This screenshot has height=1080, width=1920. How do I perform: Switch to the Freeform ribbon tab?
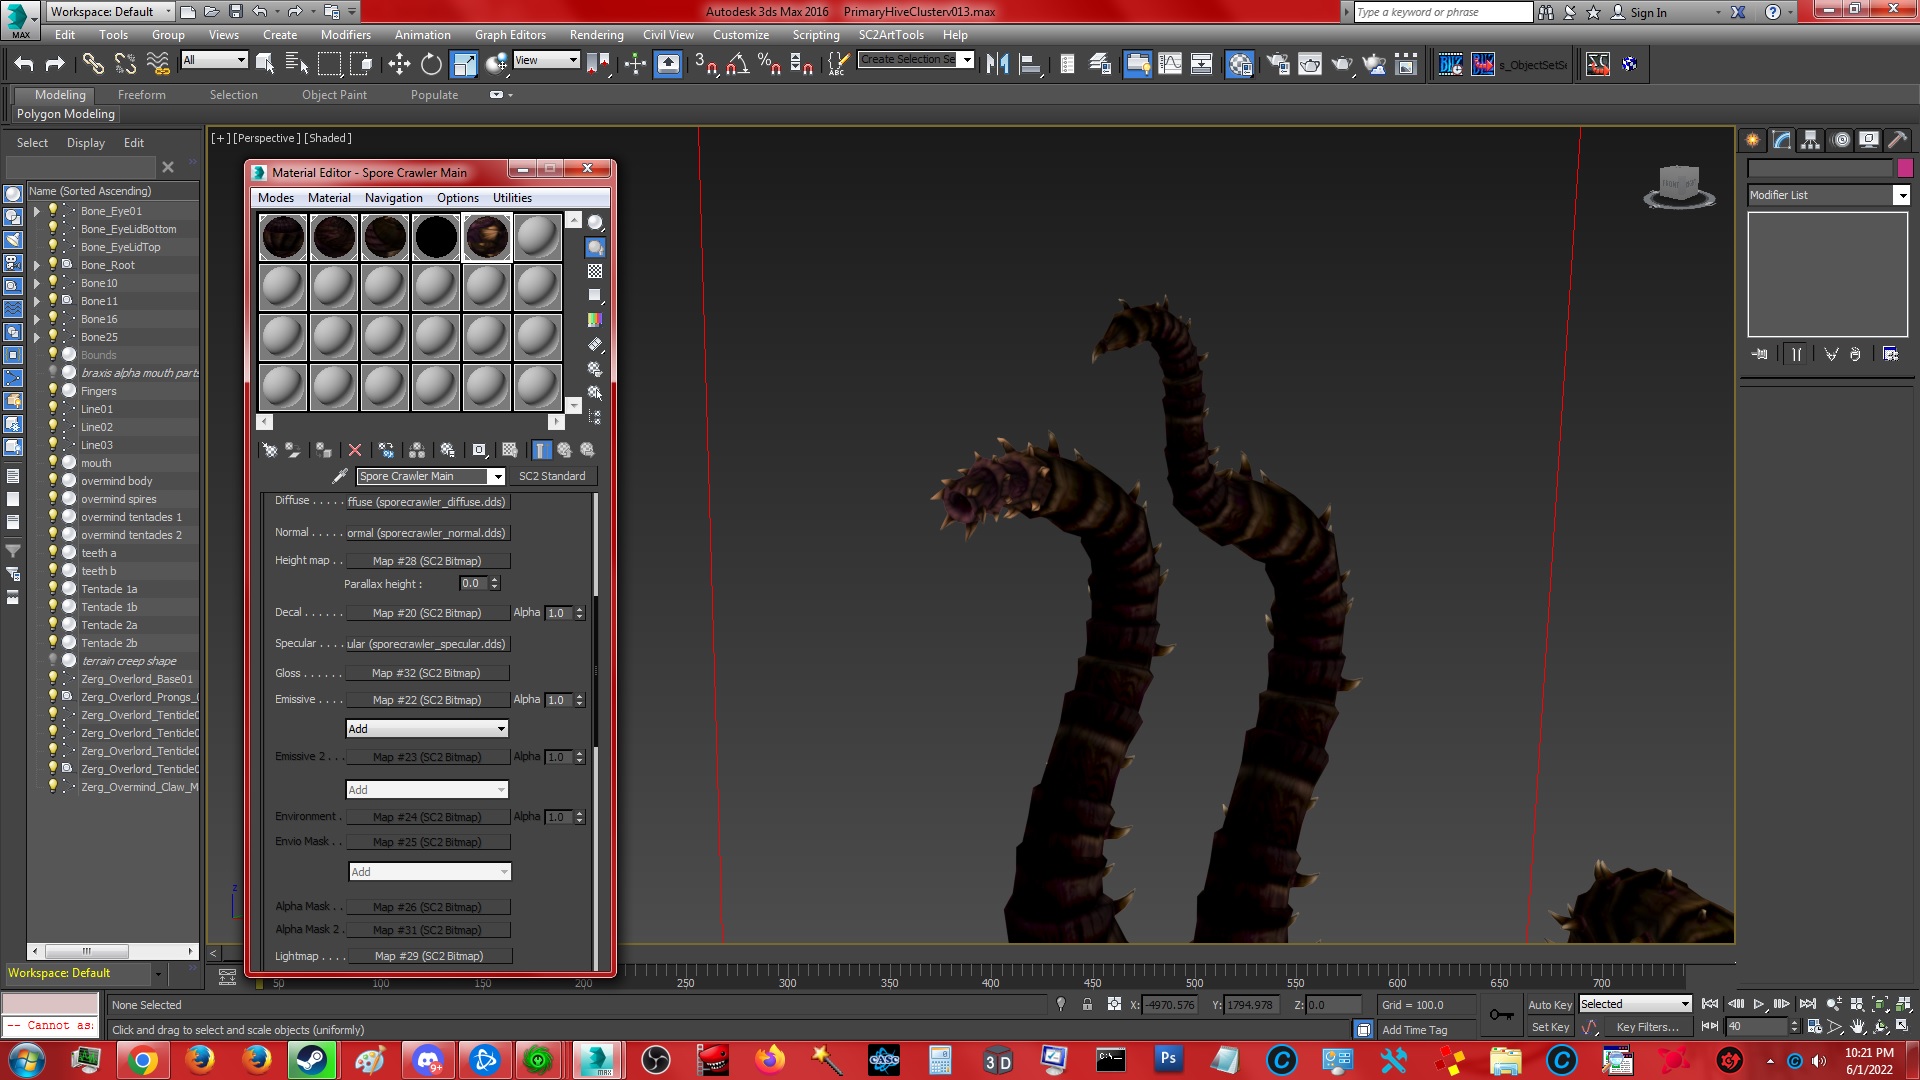coord(142,95)
